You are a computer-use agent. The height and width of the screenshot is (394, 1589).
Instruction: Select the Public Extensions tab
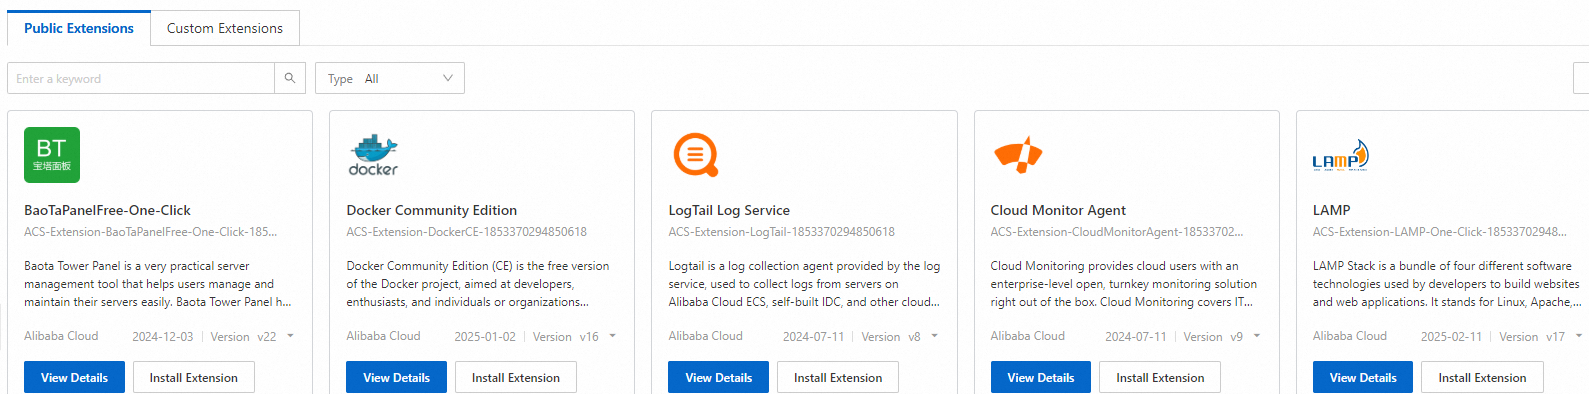point(79,28)
